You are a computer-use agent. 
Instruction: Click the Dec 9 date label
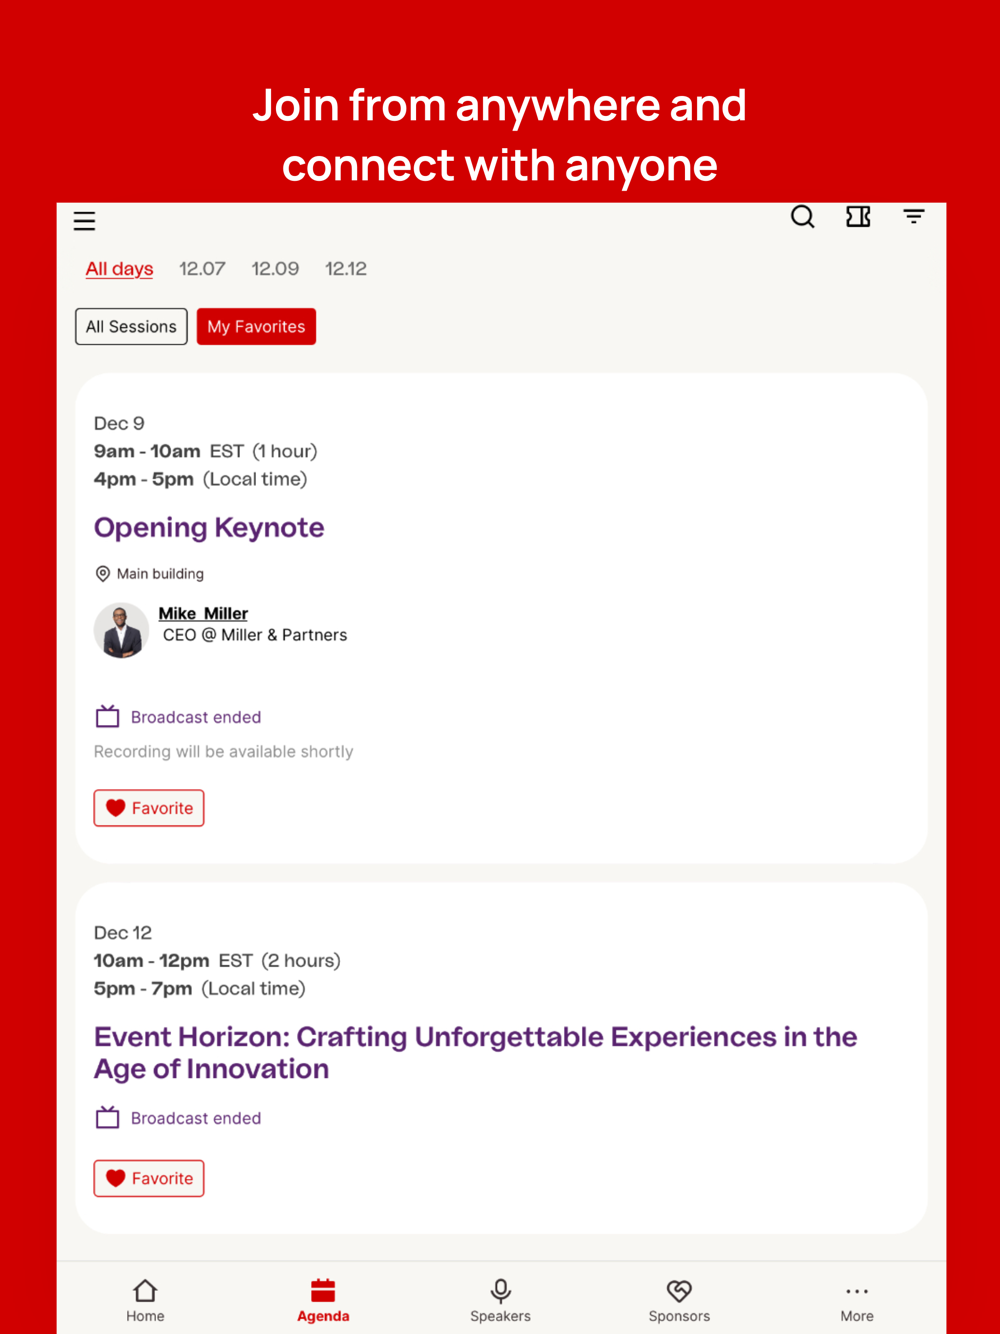coord(119,424)
